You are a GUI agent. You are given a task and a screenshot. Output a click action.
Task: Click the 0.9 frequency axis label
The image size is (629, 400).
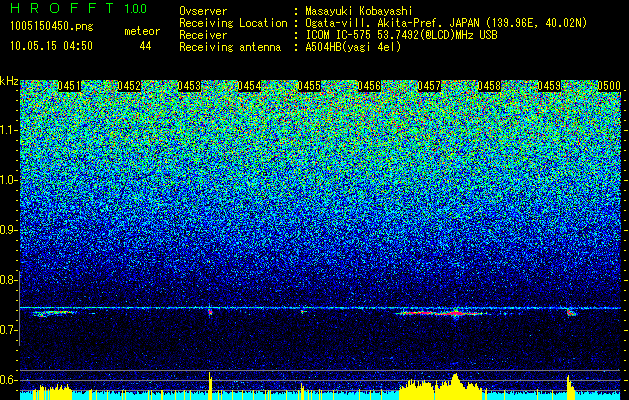(x=8, y=230)
